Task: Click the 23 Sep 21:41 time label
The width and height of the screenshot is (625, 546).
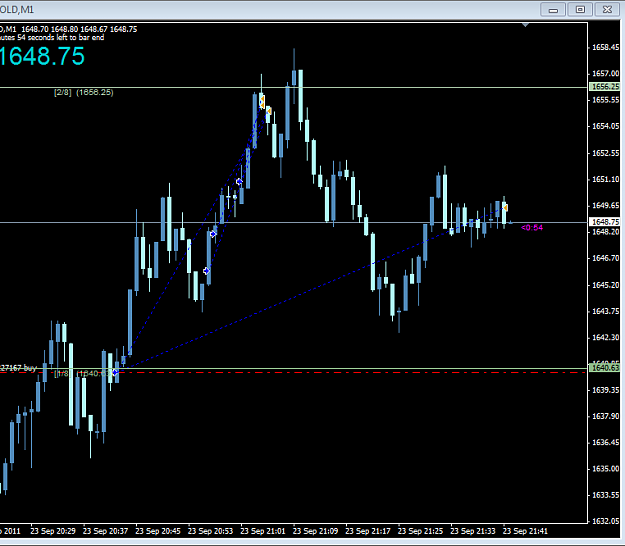Action: 525,531
